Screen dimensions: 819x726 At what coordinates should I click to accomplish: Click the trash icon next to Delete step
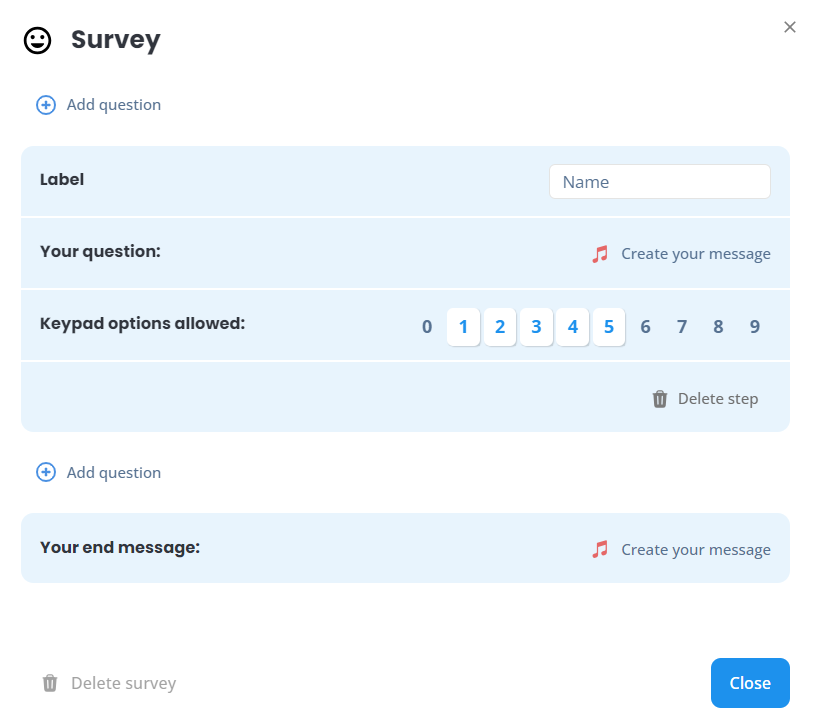click(660, 399)
